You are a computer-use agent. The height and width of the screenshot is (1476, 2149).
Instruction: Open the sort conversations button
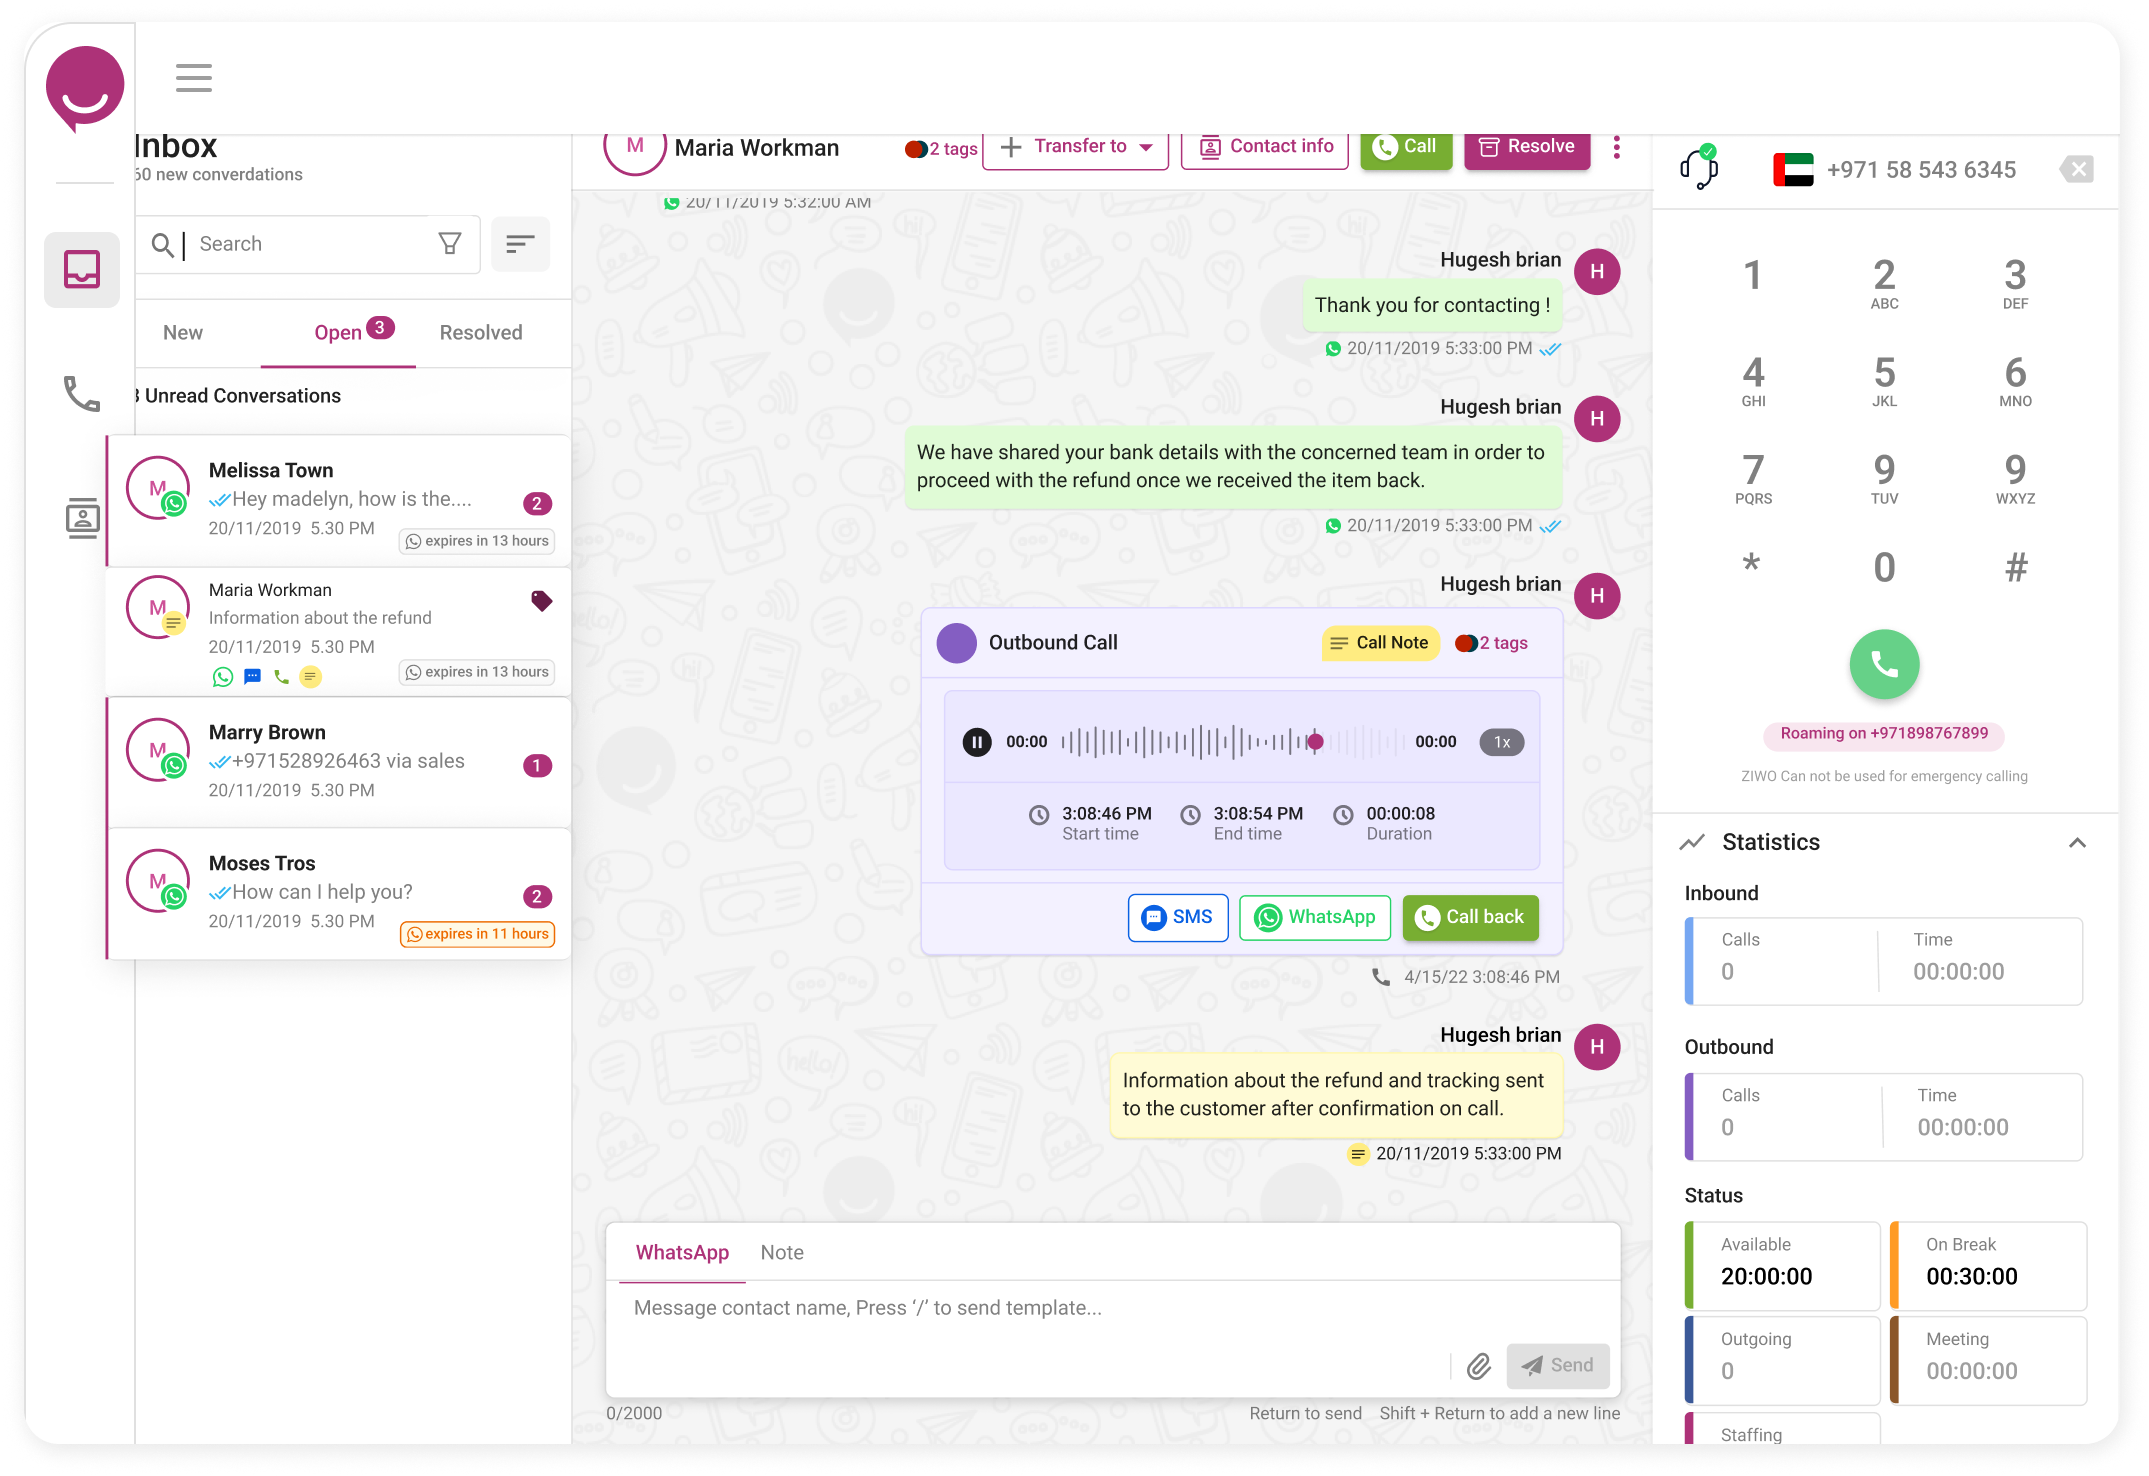click(x=520, y=244)
